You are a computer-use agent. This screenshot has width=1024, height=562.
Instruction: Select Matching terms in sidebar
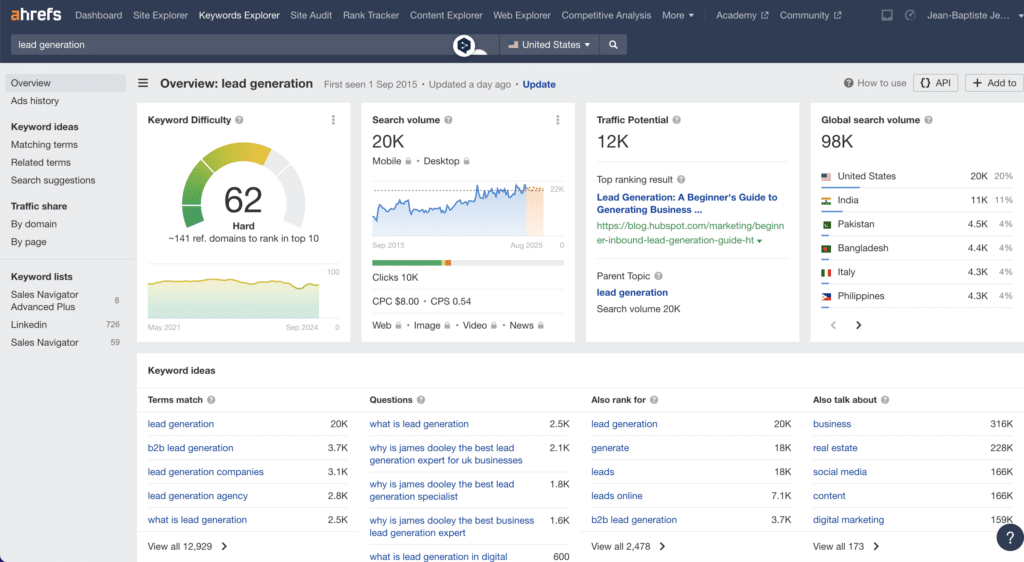pos(44,144)
